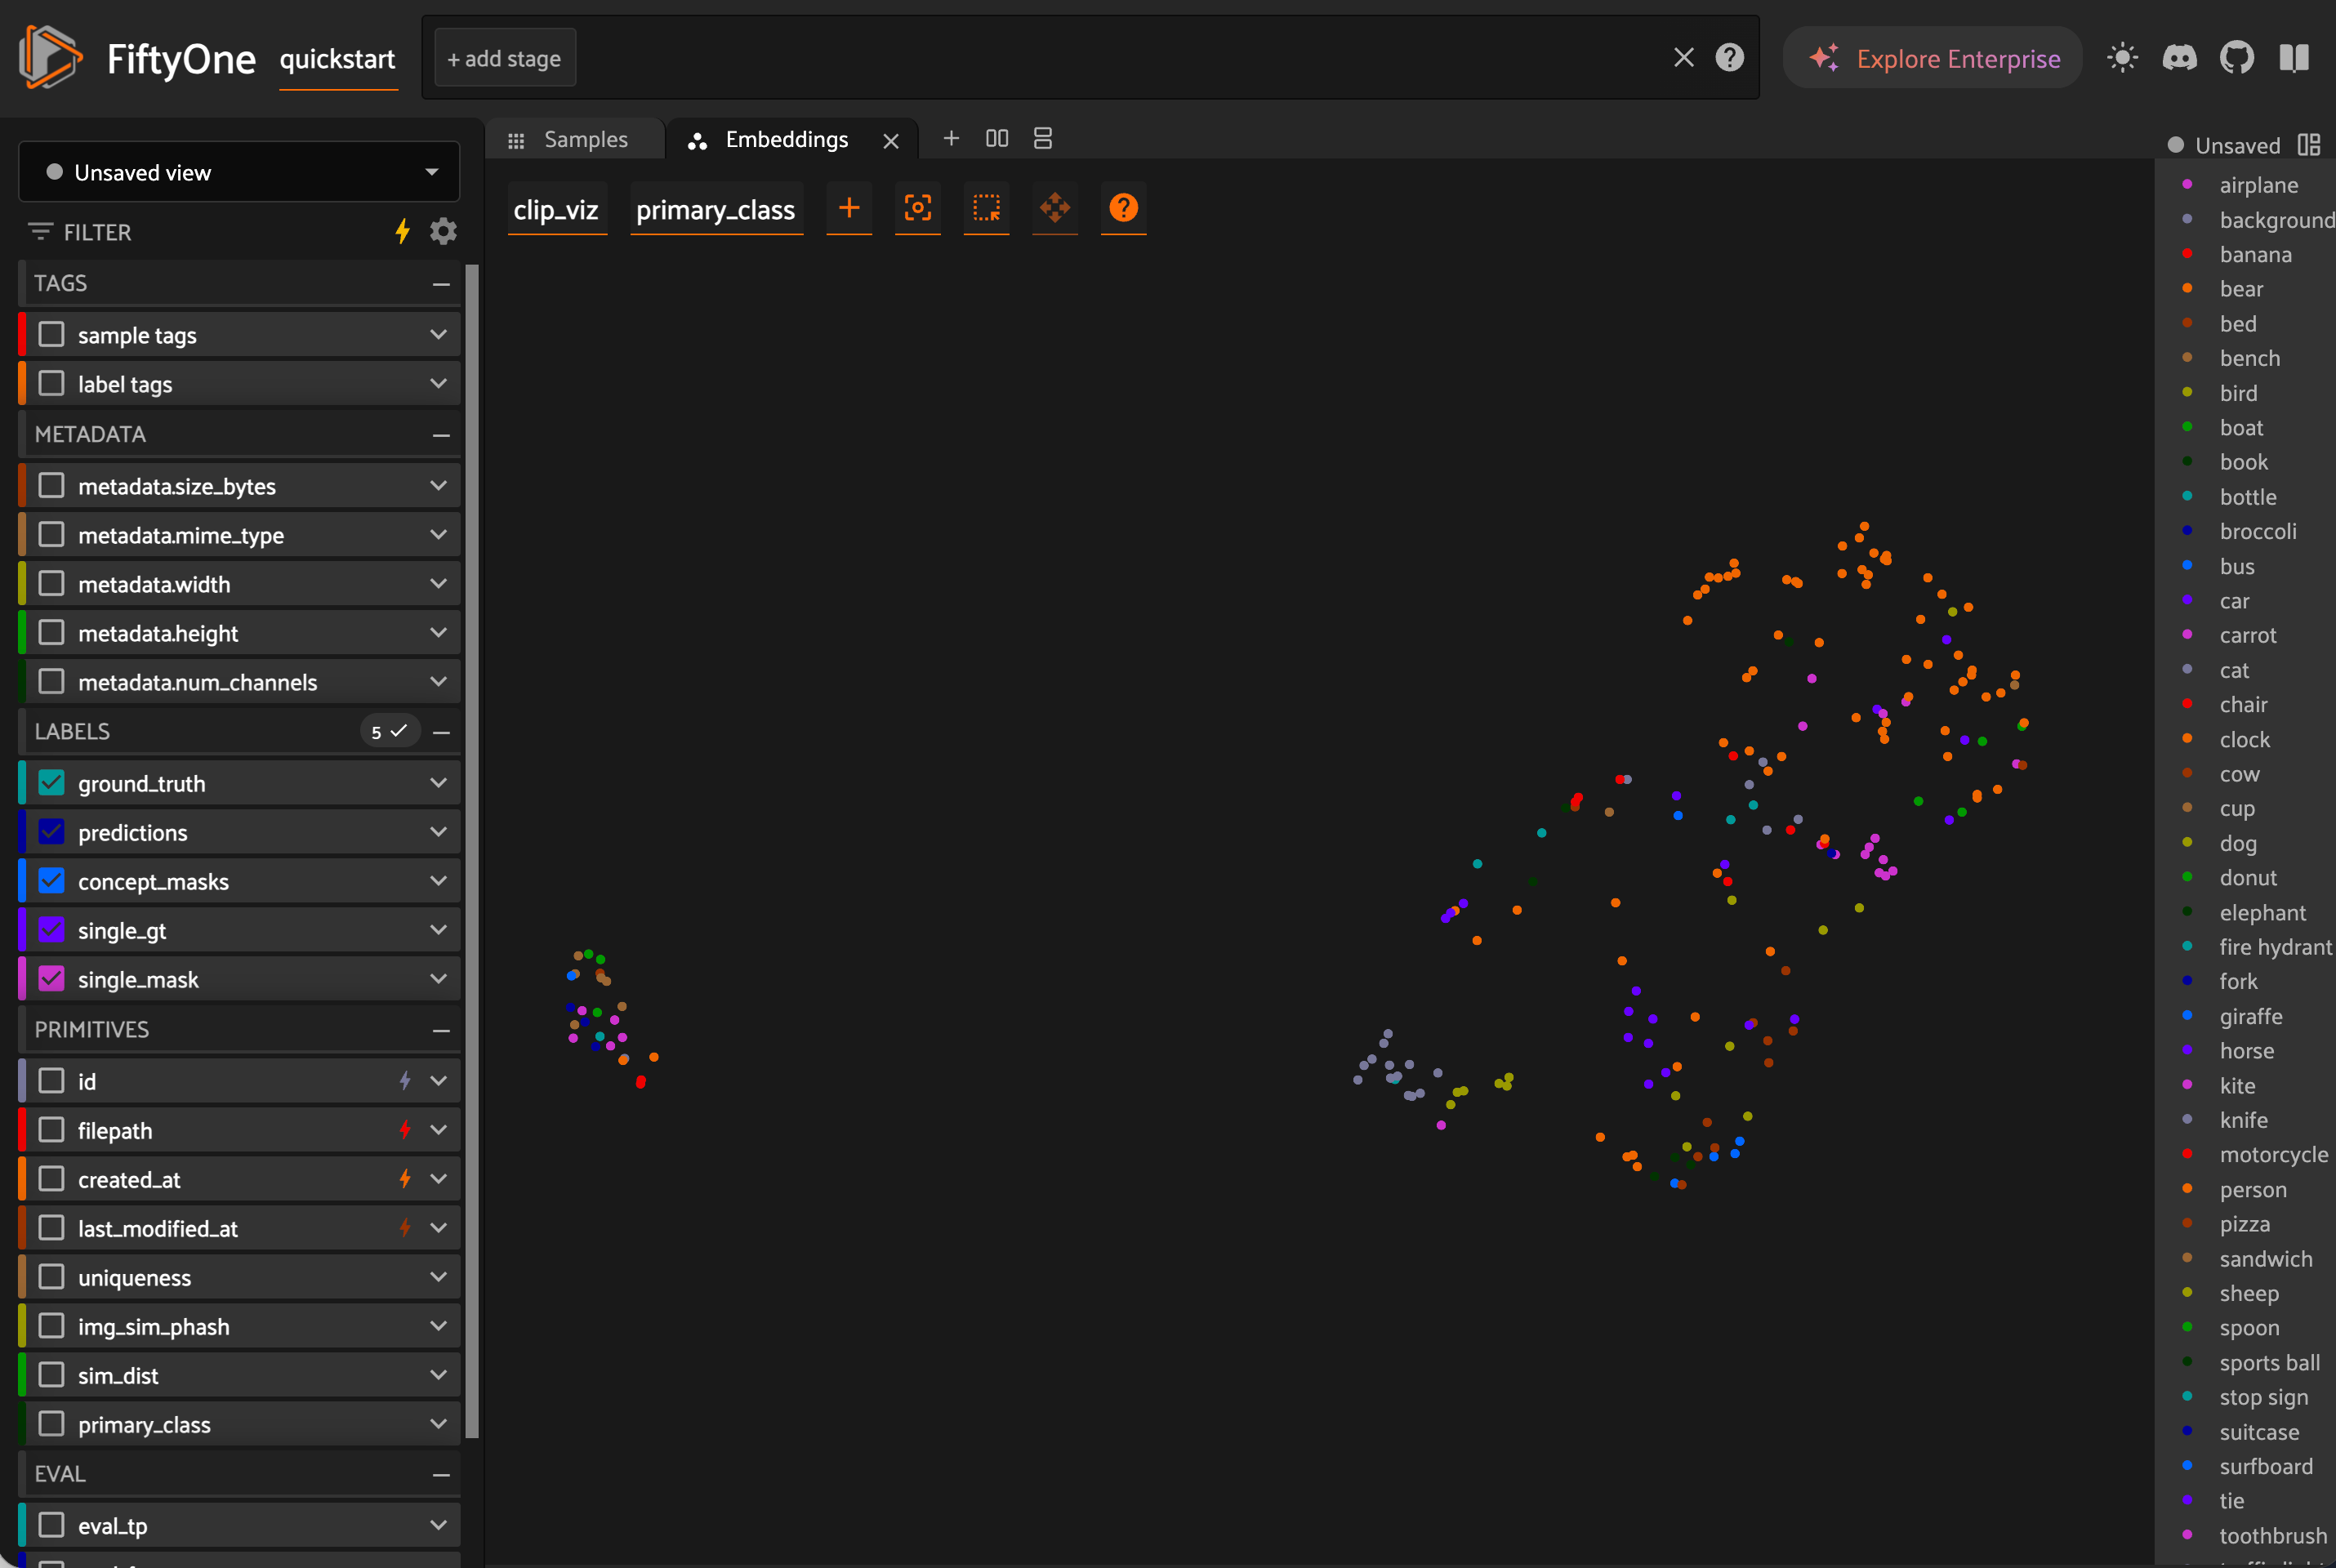2336x1568 pixels.
Task: Collapse the LABELS section minus
Action: [x=441, y=732]
